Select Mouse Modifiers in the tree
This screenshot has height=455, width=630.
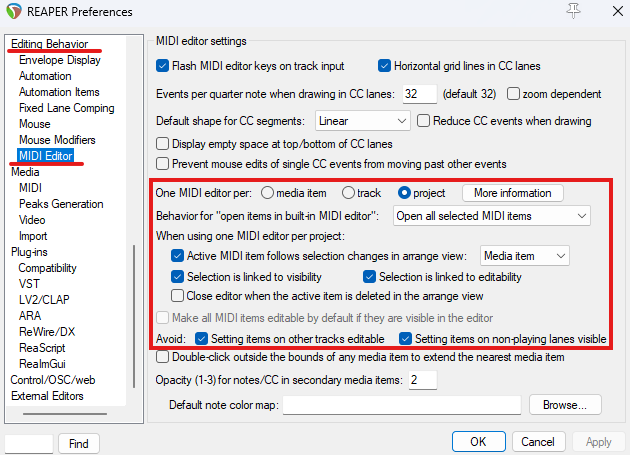(x=57, y=140)
